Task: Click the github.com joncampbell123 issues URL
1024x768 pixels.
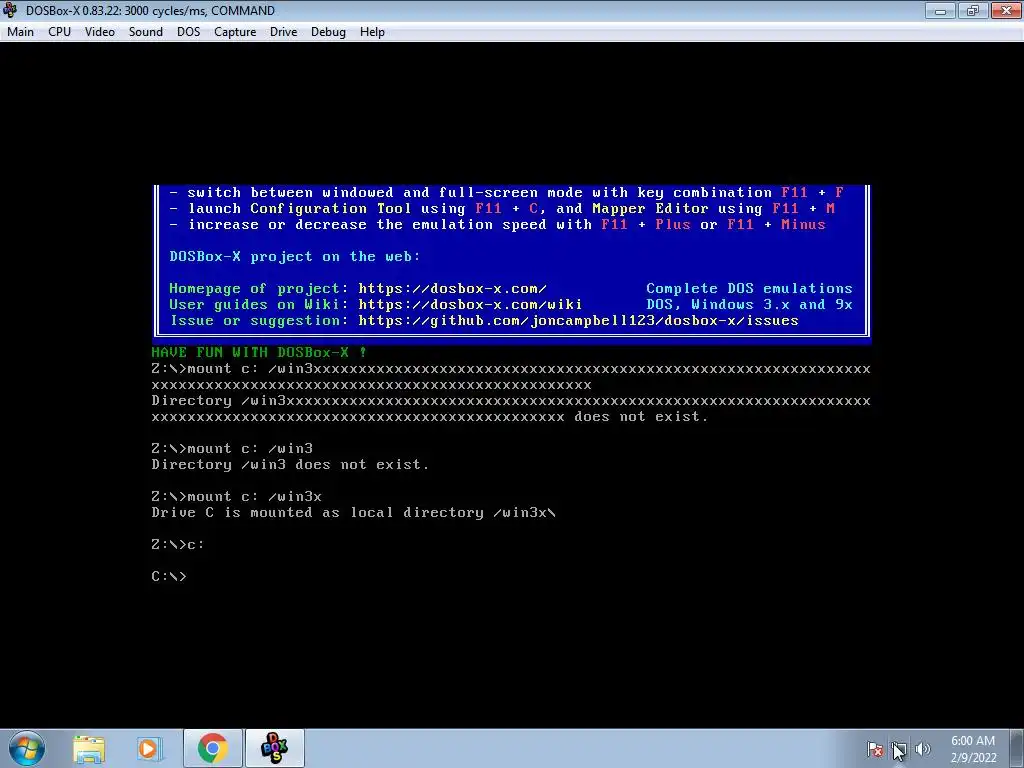Action: (x=579, y=321)
